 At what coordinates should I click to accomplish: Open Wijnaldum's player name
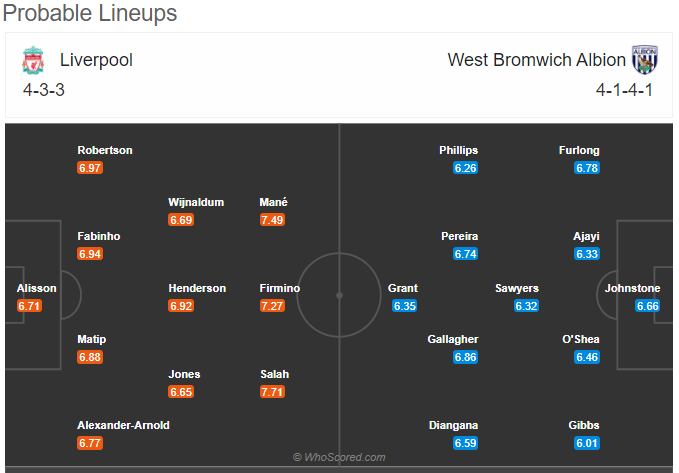[196, 202]
